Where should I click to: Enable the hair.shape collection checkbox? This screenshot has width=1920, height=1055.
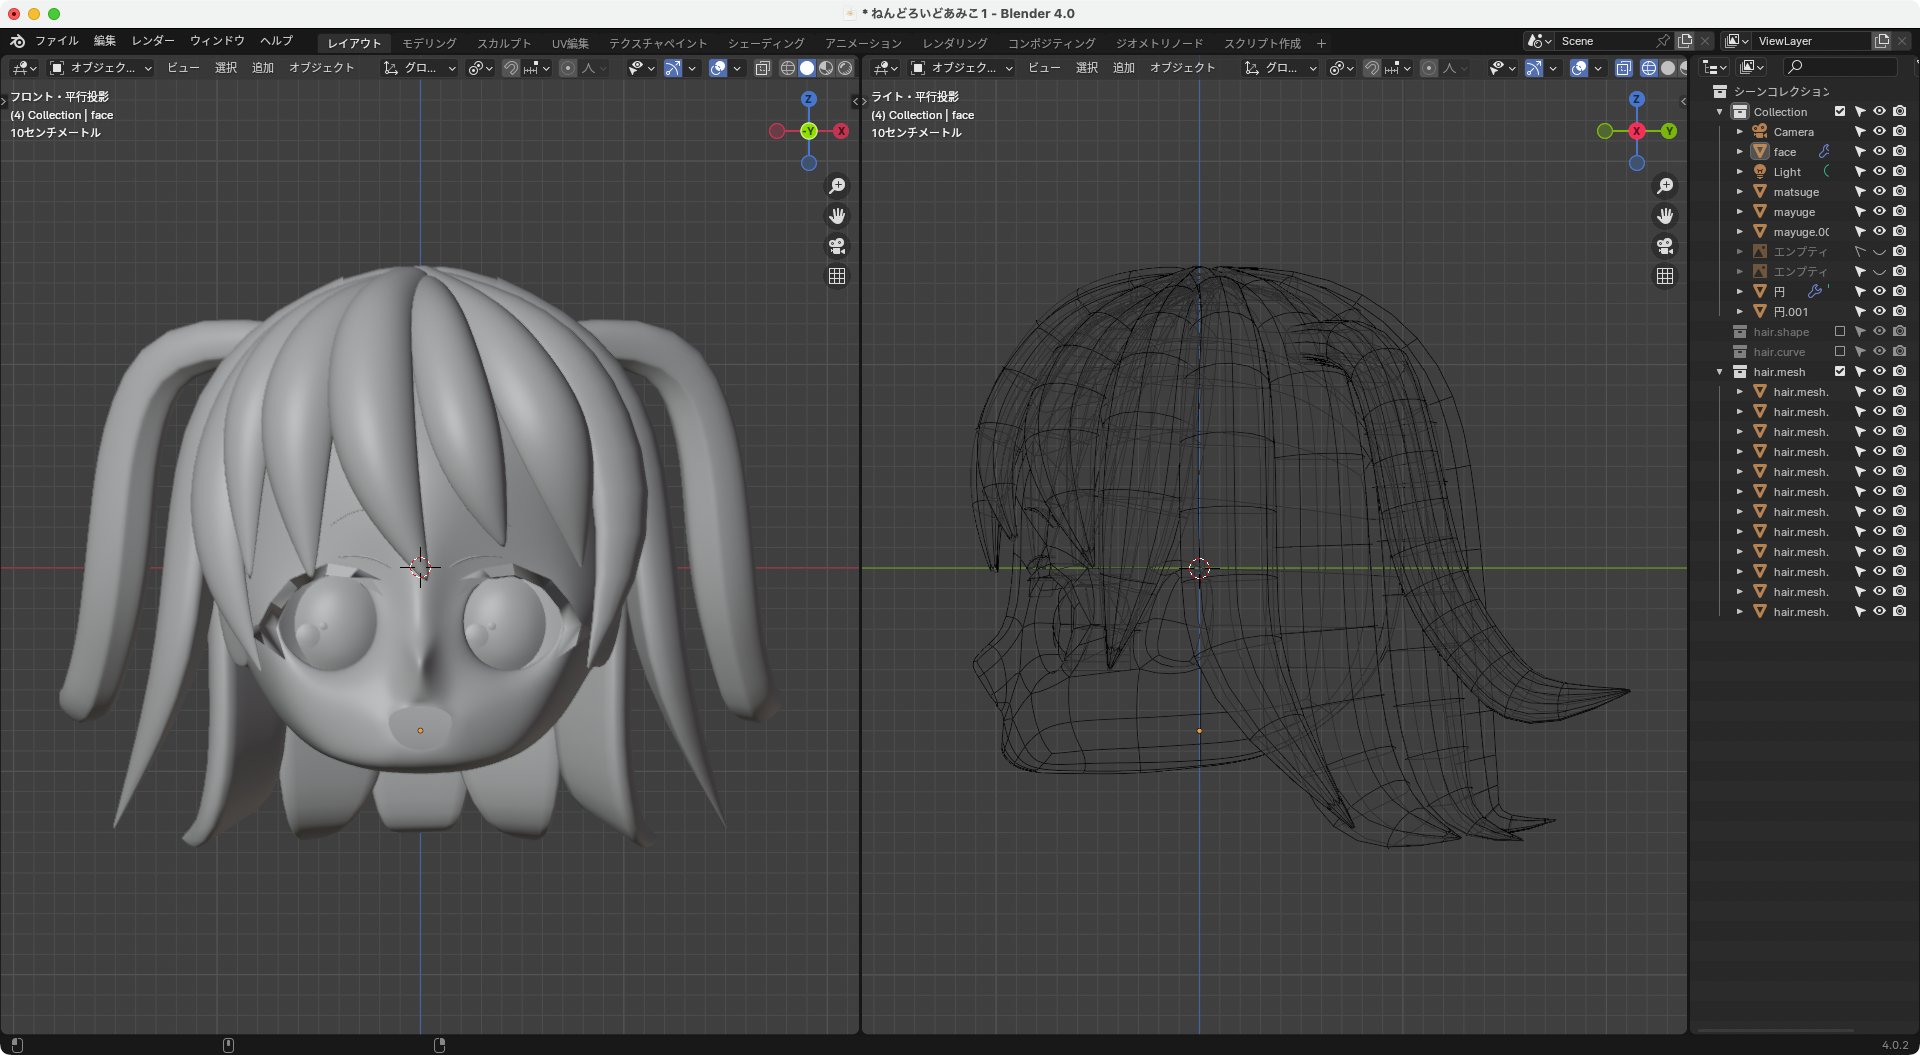[1840, 331]
